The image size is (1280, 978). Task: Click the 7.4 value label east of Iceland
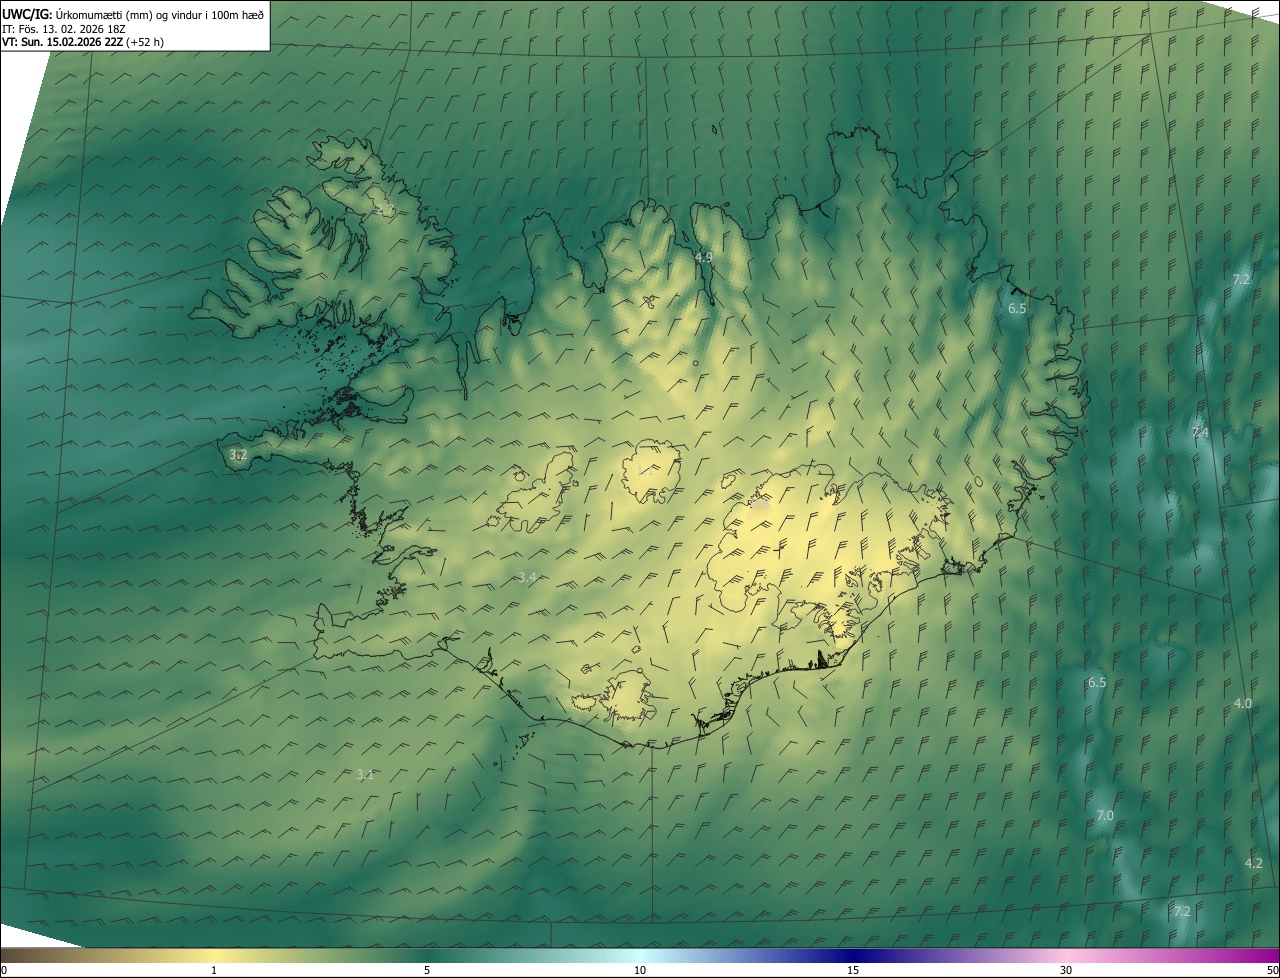tap(1201, 432)
